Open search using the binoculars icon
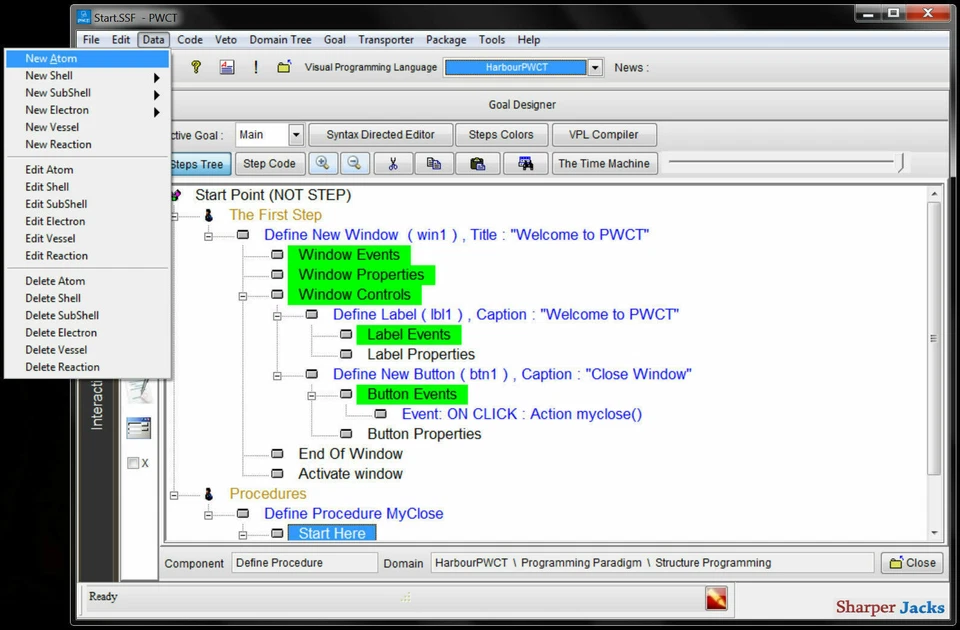The width and height of the screenshot is (960, 630). point(525,163)
